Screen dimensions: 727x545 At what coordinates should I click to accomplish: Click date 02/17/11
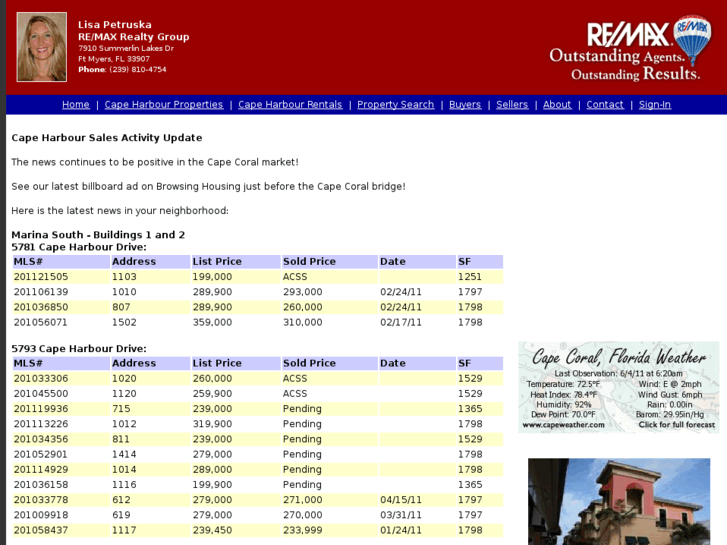[401, 322]
